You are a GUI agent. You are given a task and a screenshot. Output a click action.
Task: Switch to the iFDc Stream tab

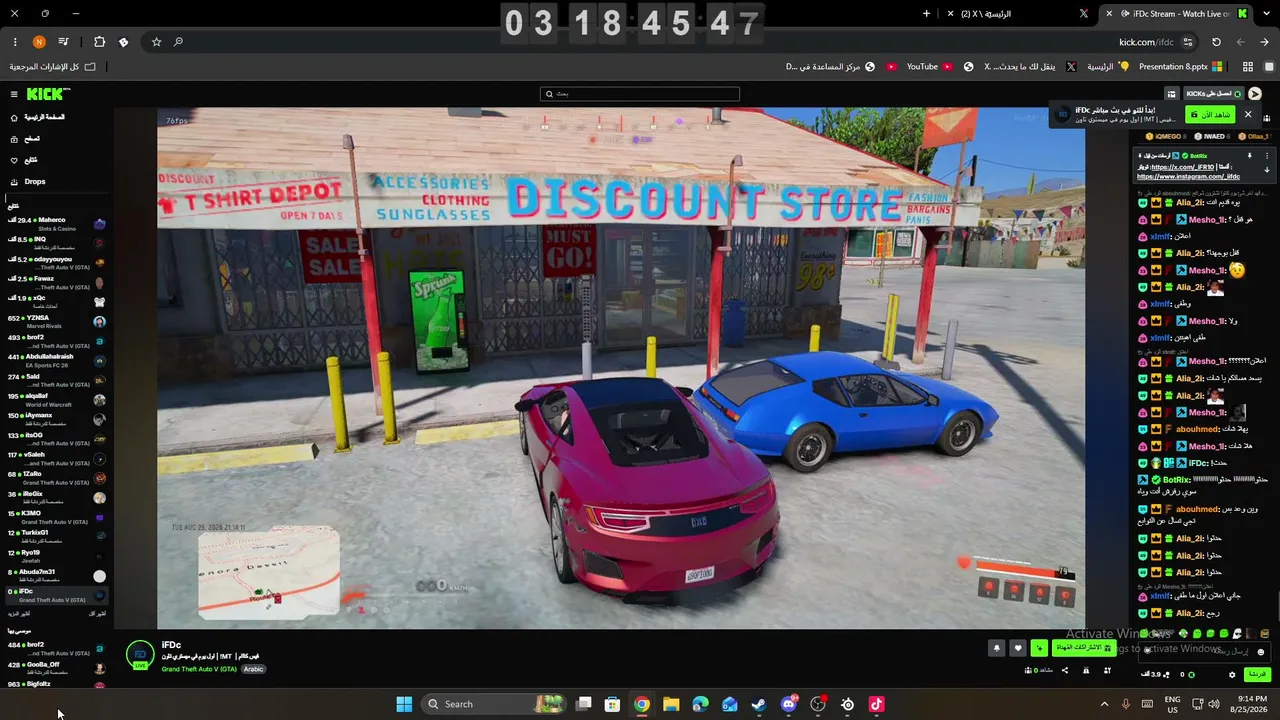[x=1176, y=14]
